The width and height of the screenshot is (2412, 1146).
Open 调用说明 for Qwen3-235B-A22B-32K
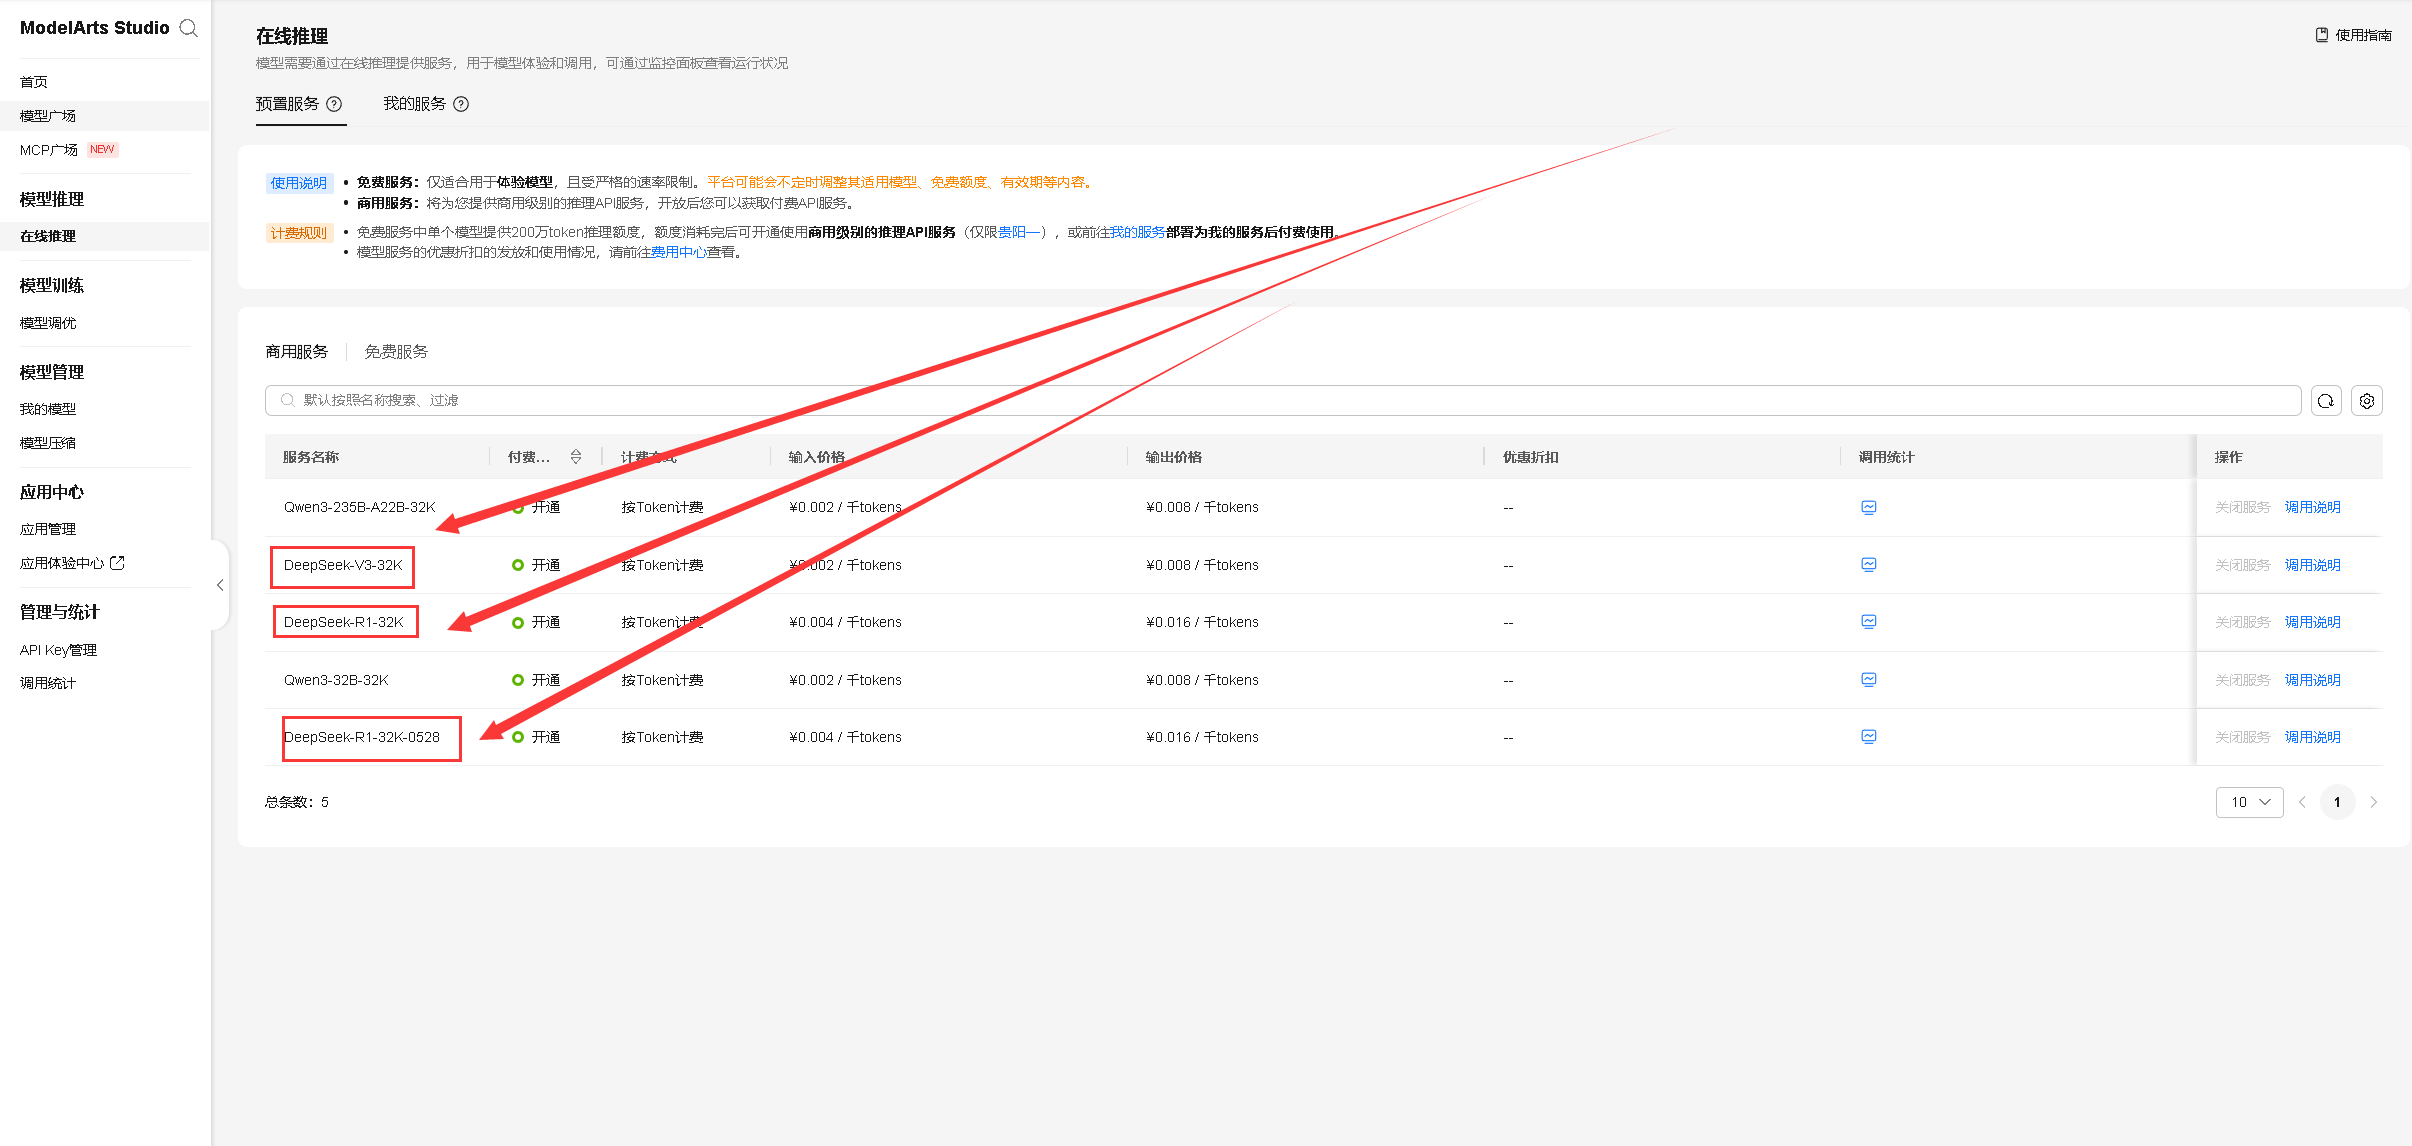click(x=2313, y=507)
